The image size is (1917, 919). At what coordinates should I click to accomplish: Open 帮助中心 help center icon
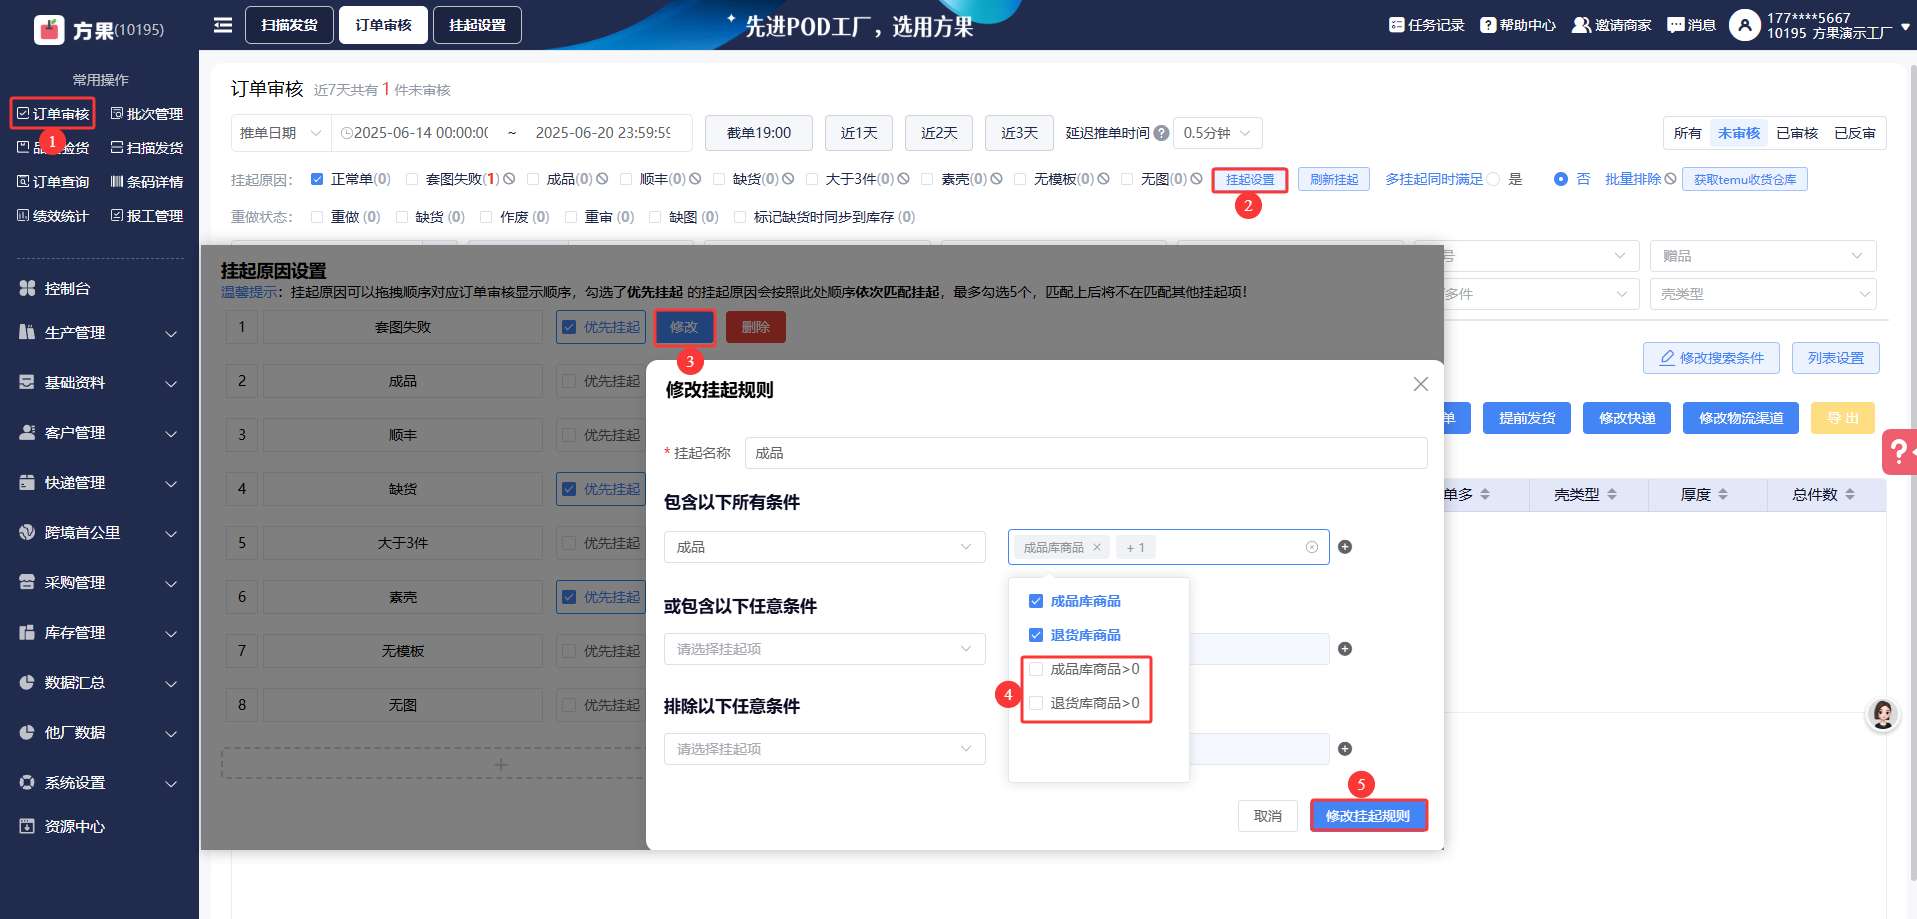(1488, 25)
